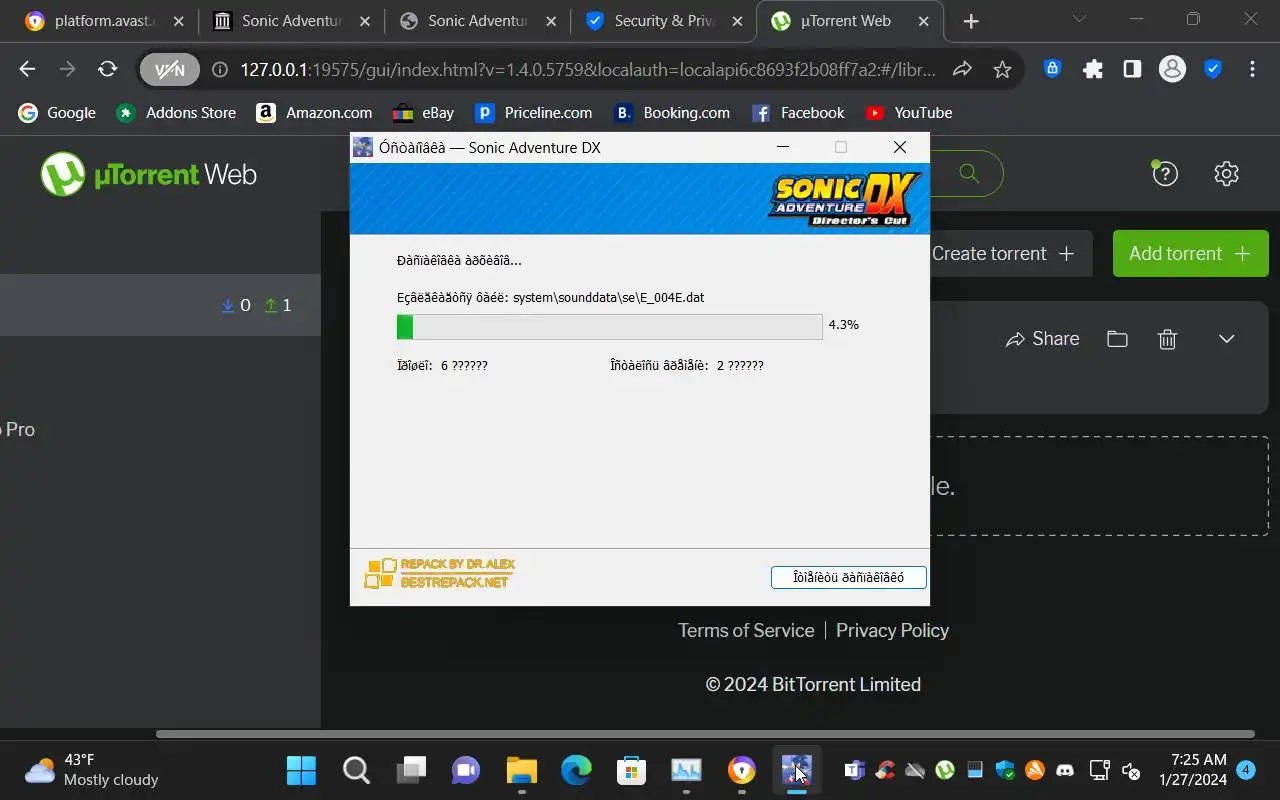Open the Terms of Service link
1280x800 pixels.
click(746, 630)
